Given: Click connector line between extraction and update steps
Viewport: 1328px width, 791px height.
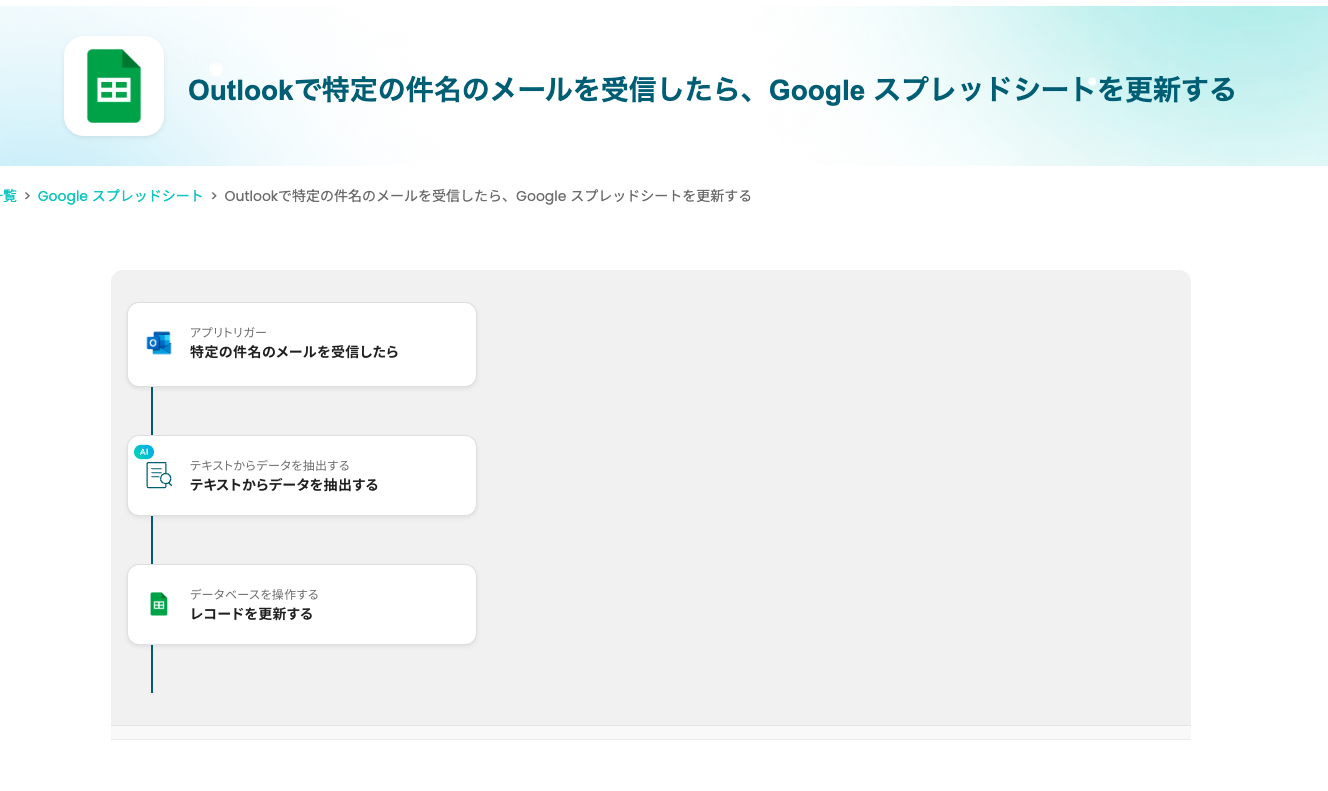Looking at the screenshot, I should click(152, 540).
